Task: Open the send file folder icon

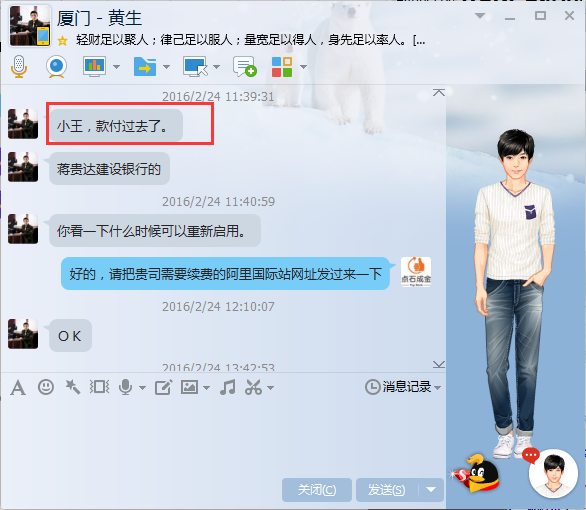Action: click(145, 67)
